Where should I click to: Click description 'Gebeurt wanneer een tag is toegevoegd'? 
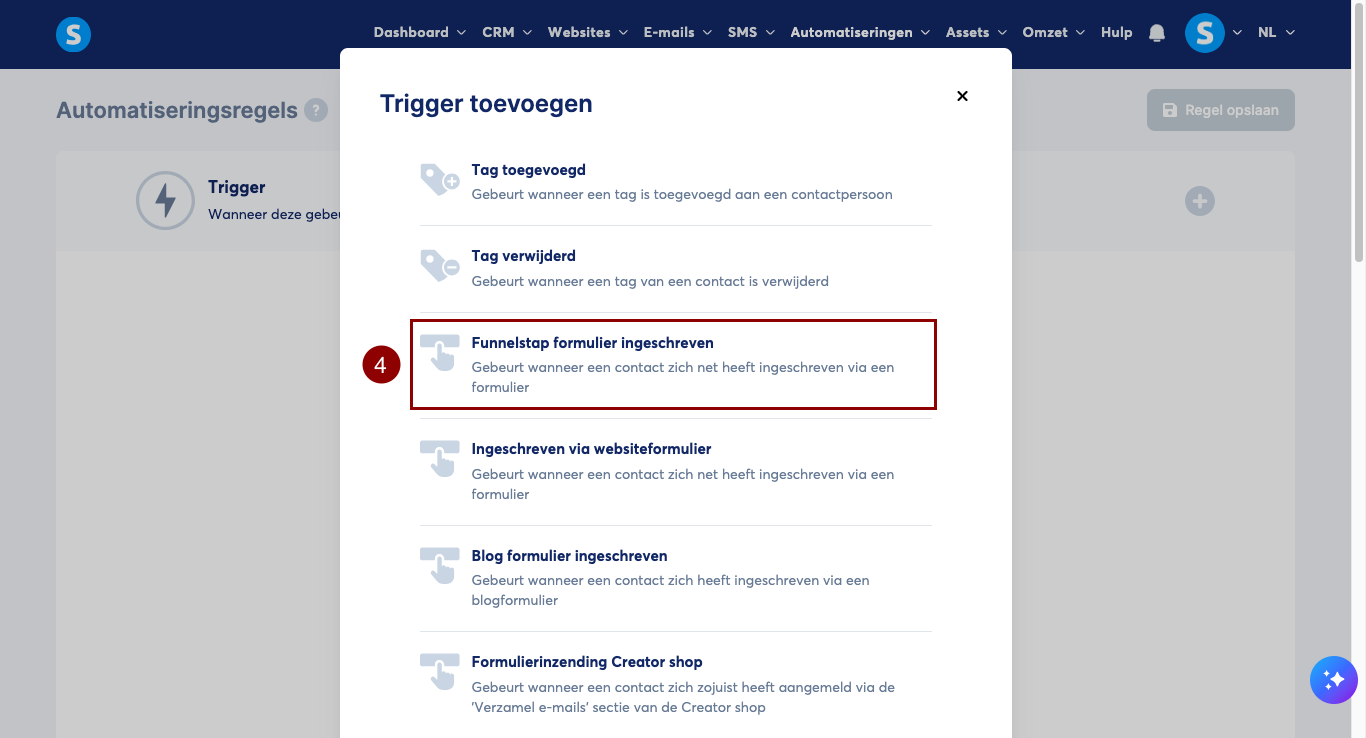682,194
